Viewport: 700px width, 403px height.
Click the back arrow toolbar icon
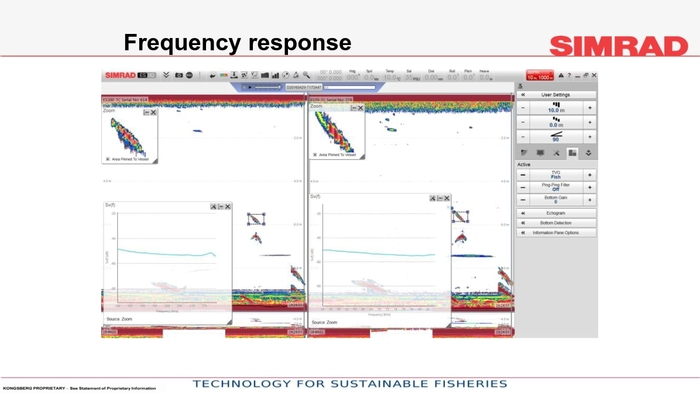click(212, 75)
